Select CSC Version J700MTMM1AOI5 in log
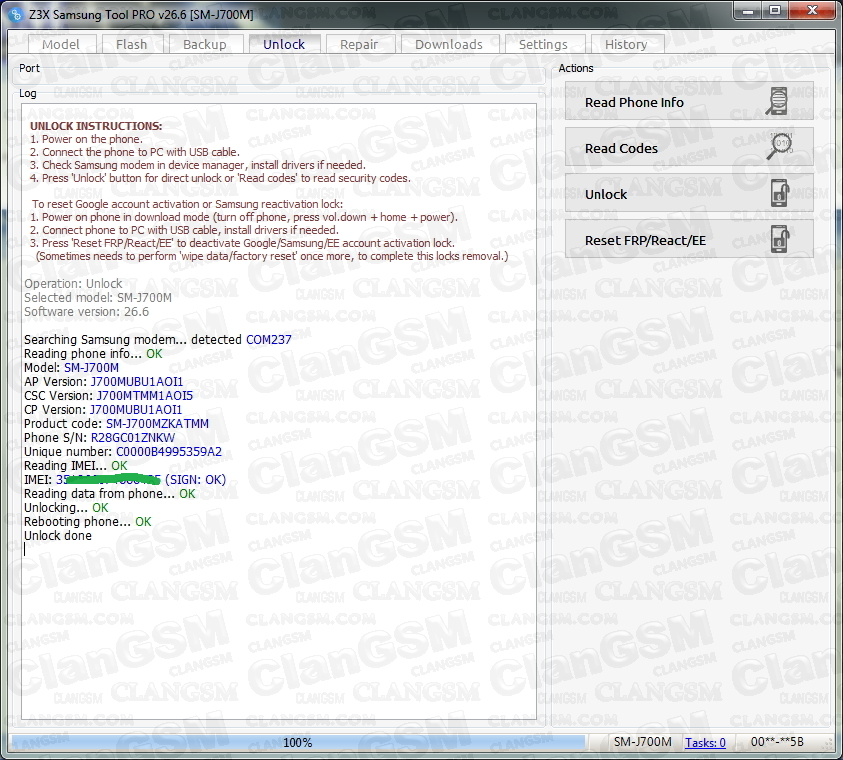 tap(145, 396)
